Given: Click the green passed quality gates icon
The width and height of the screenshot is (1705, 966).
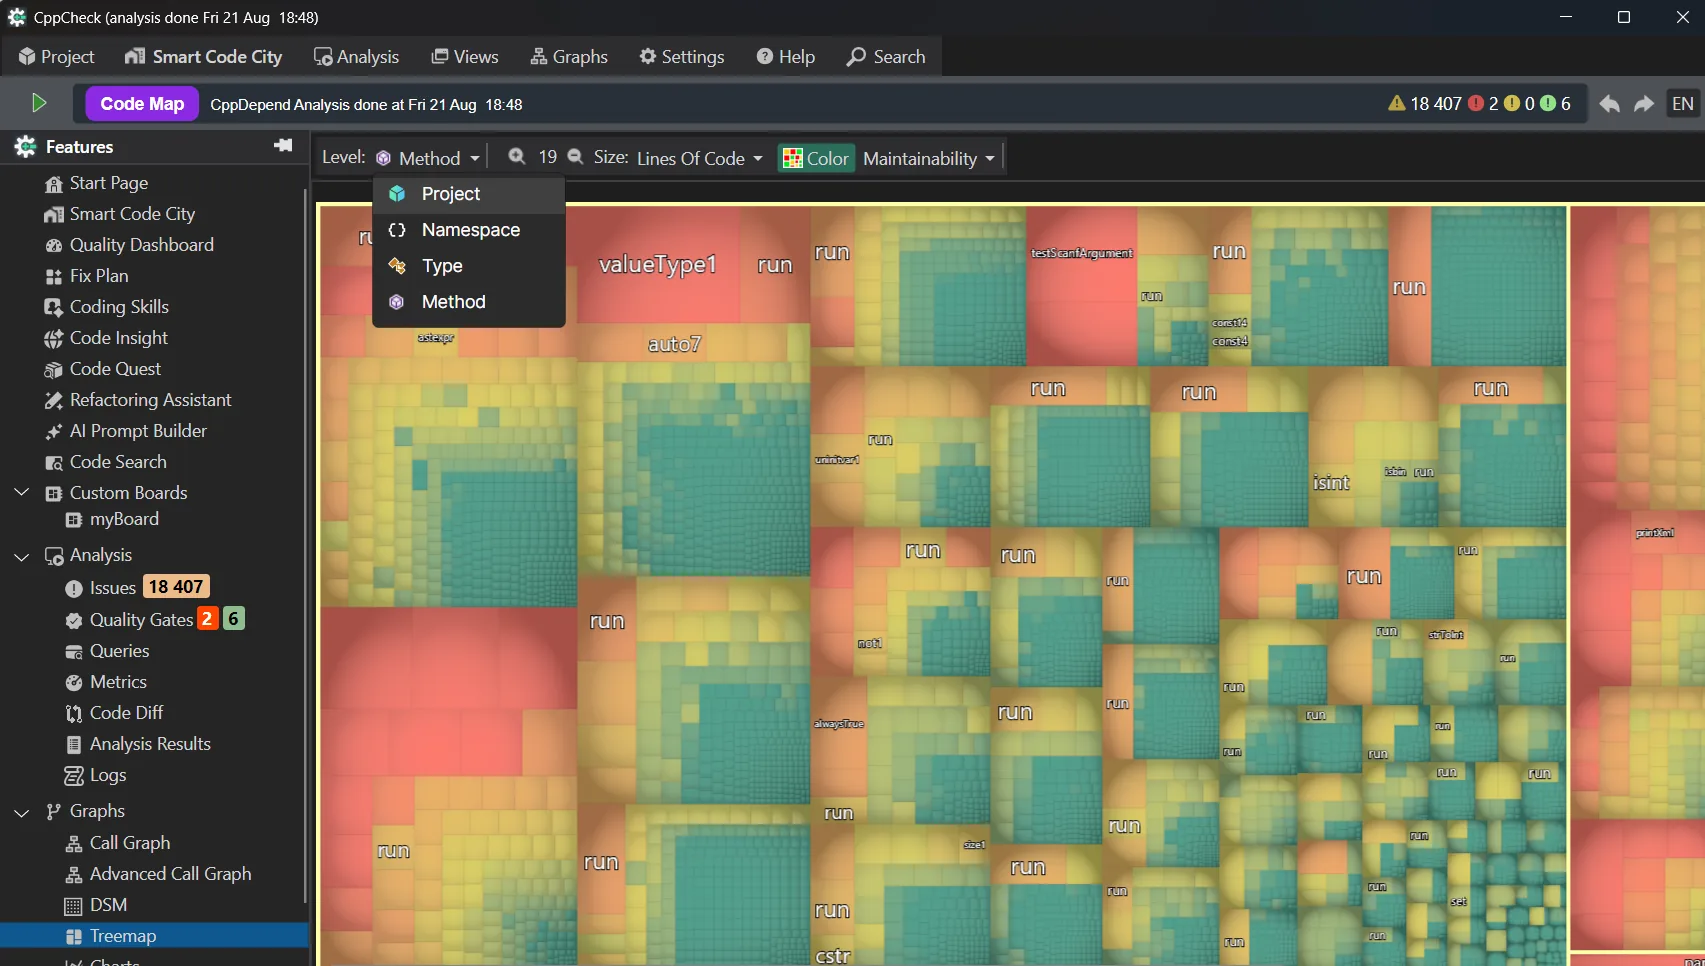Looking at the screenshot, I should pyautogui.click(x=1548, y=103).
